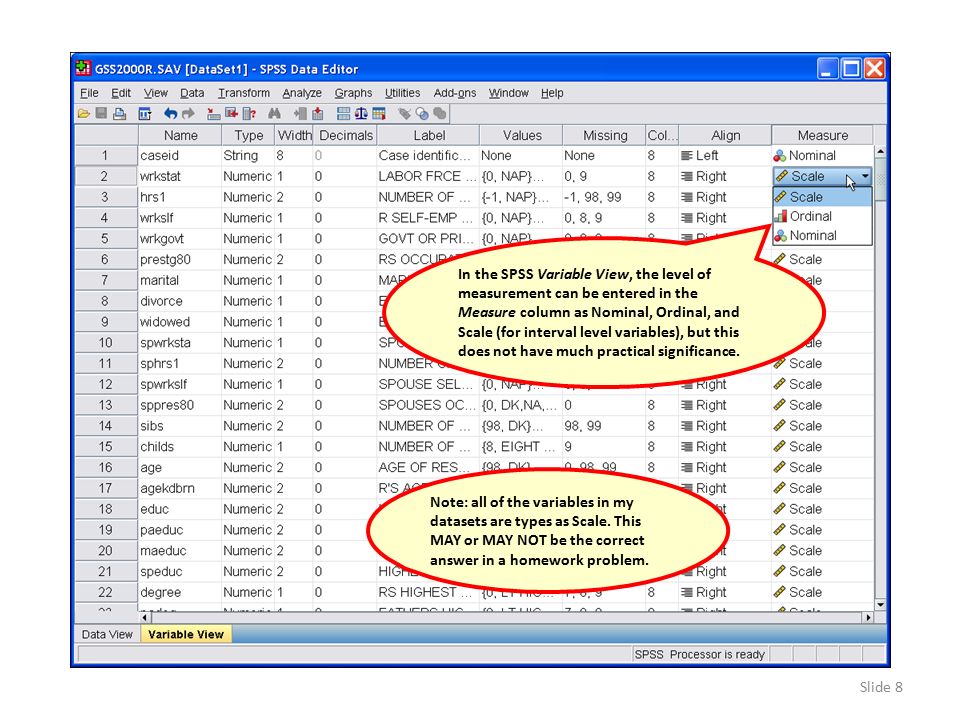This screenshot has width=960, height=720.
Task: Click the Nominal icon in caseid row
Action: pos(779,156)
